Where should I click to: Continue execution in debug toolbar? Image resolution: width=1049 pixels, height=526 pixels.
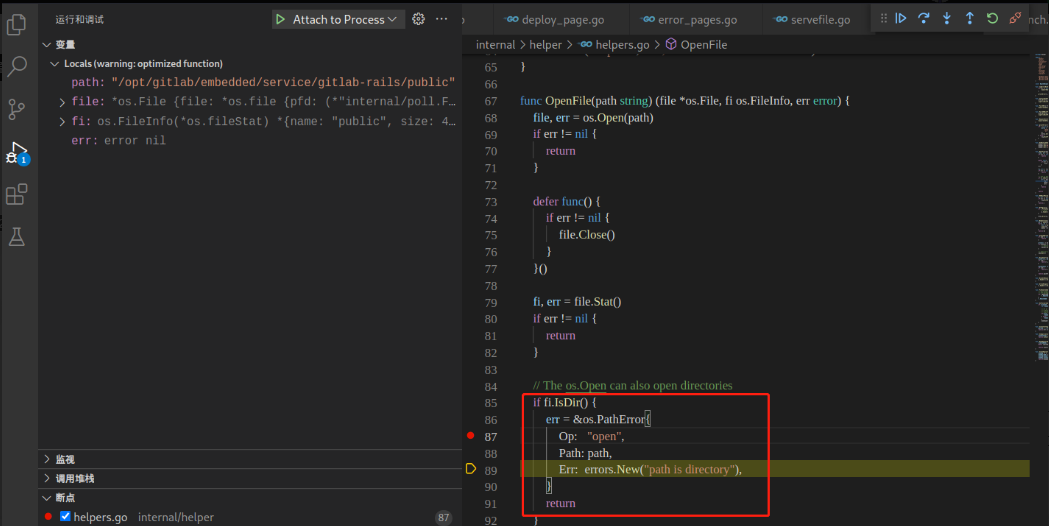click(x=901, y=18)
